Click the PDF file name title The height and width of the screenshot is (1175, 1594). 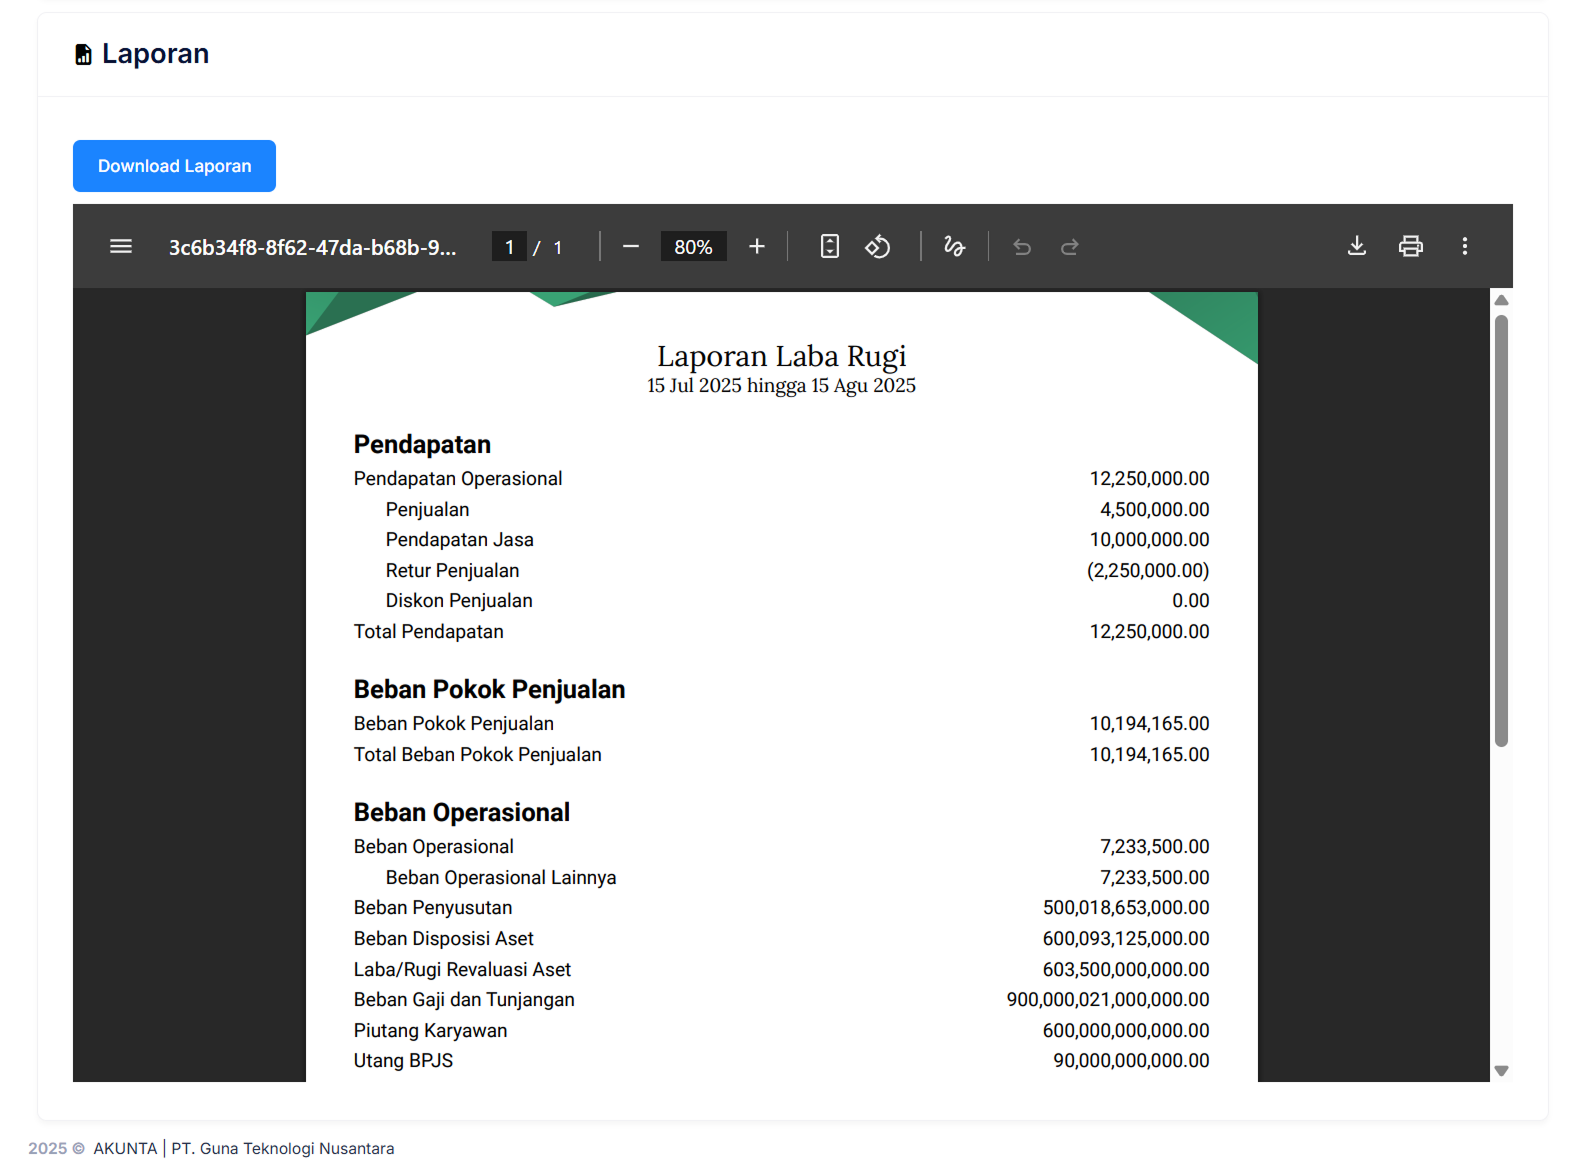point(312,247)
